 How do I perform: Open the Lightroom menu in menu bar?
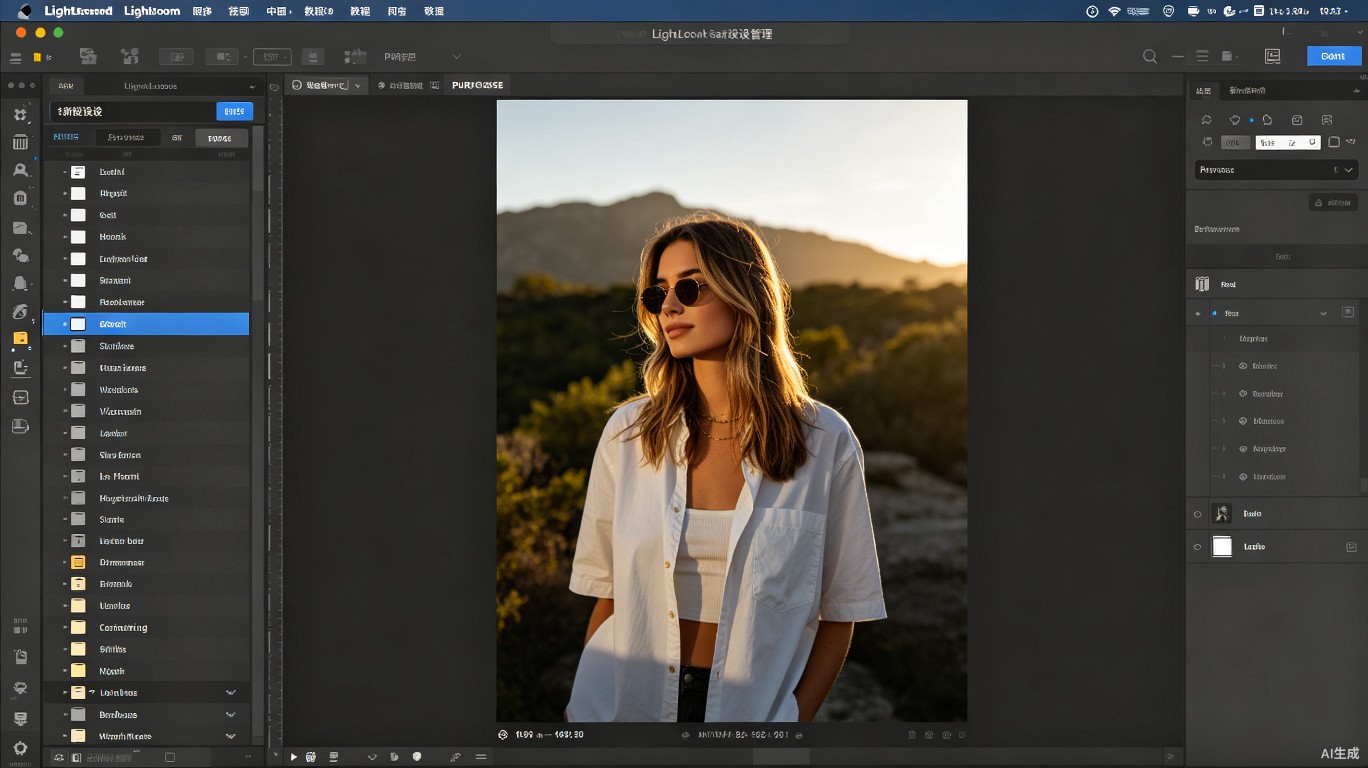[152, 11]
